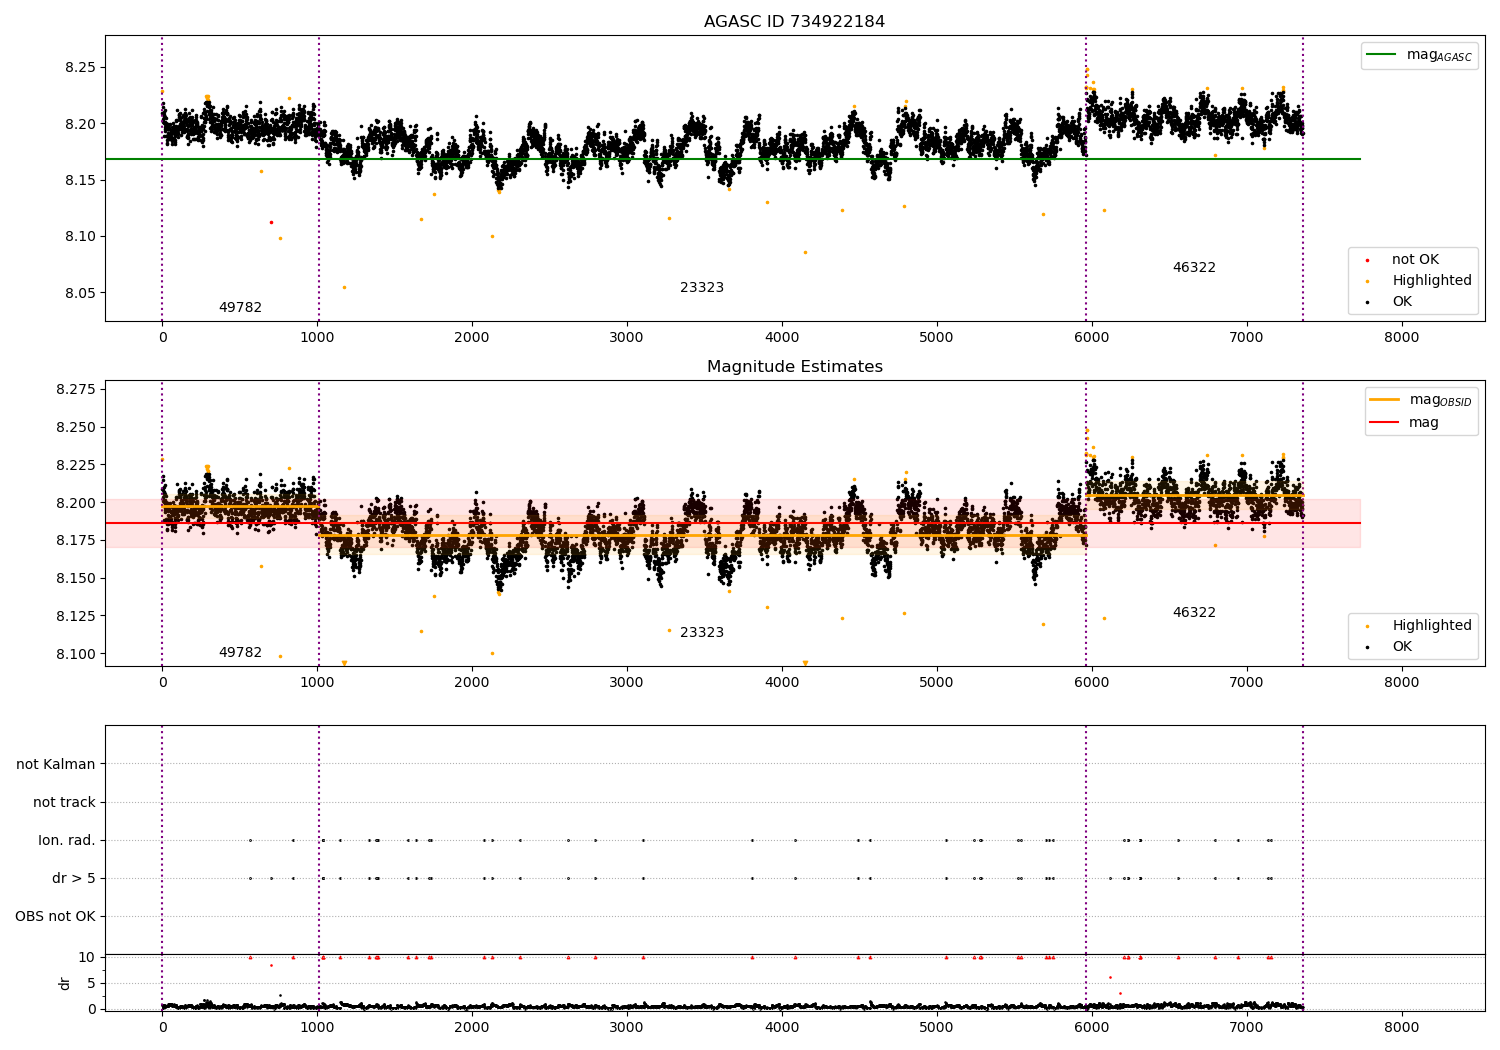
Task: Click the 'AGASC ID 734922184' plot title
Action: click(x=794, y=22)
